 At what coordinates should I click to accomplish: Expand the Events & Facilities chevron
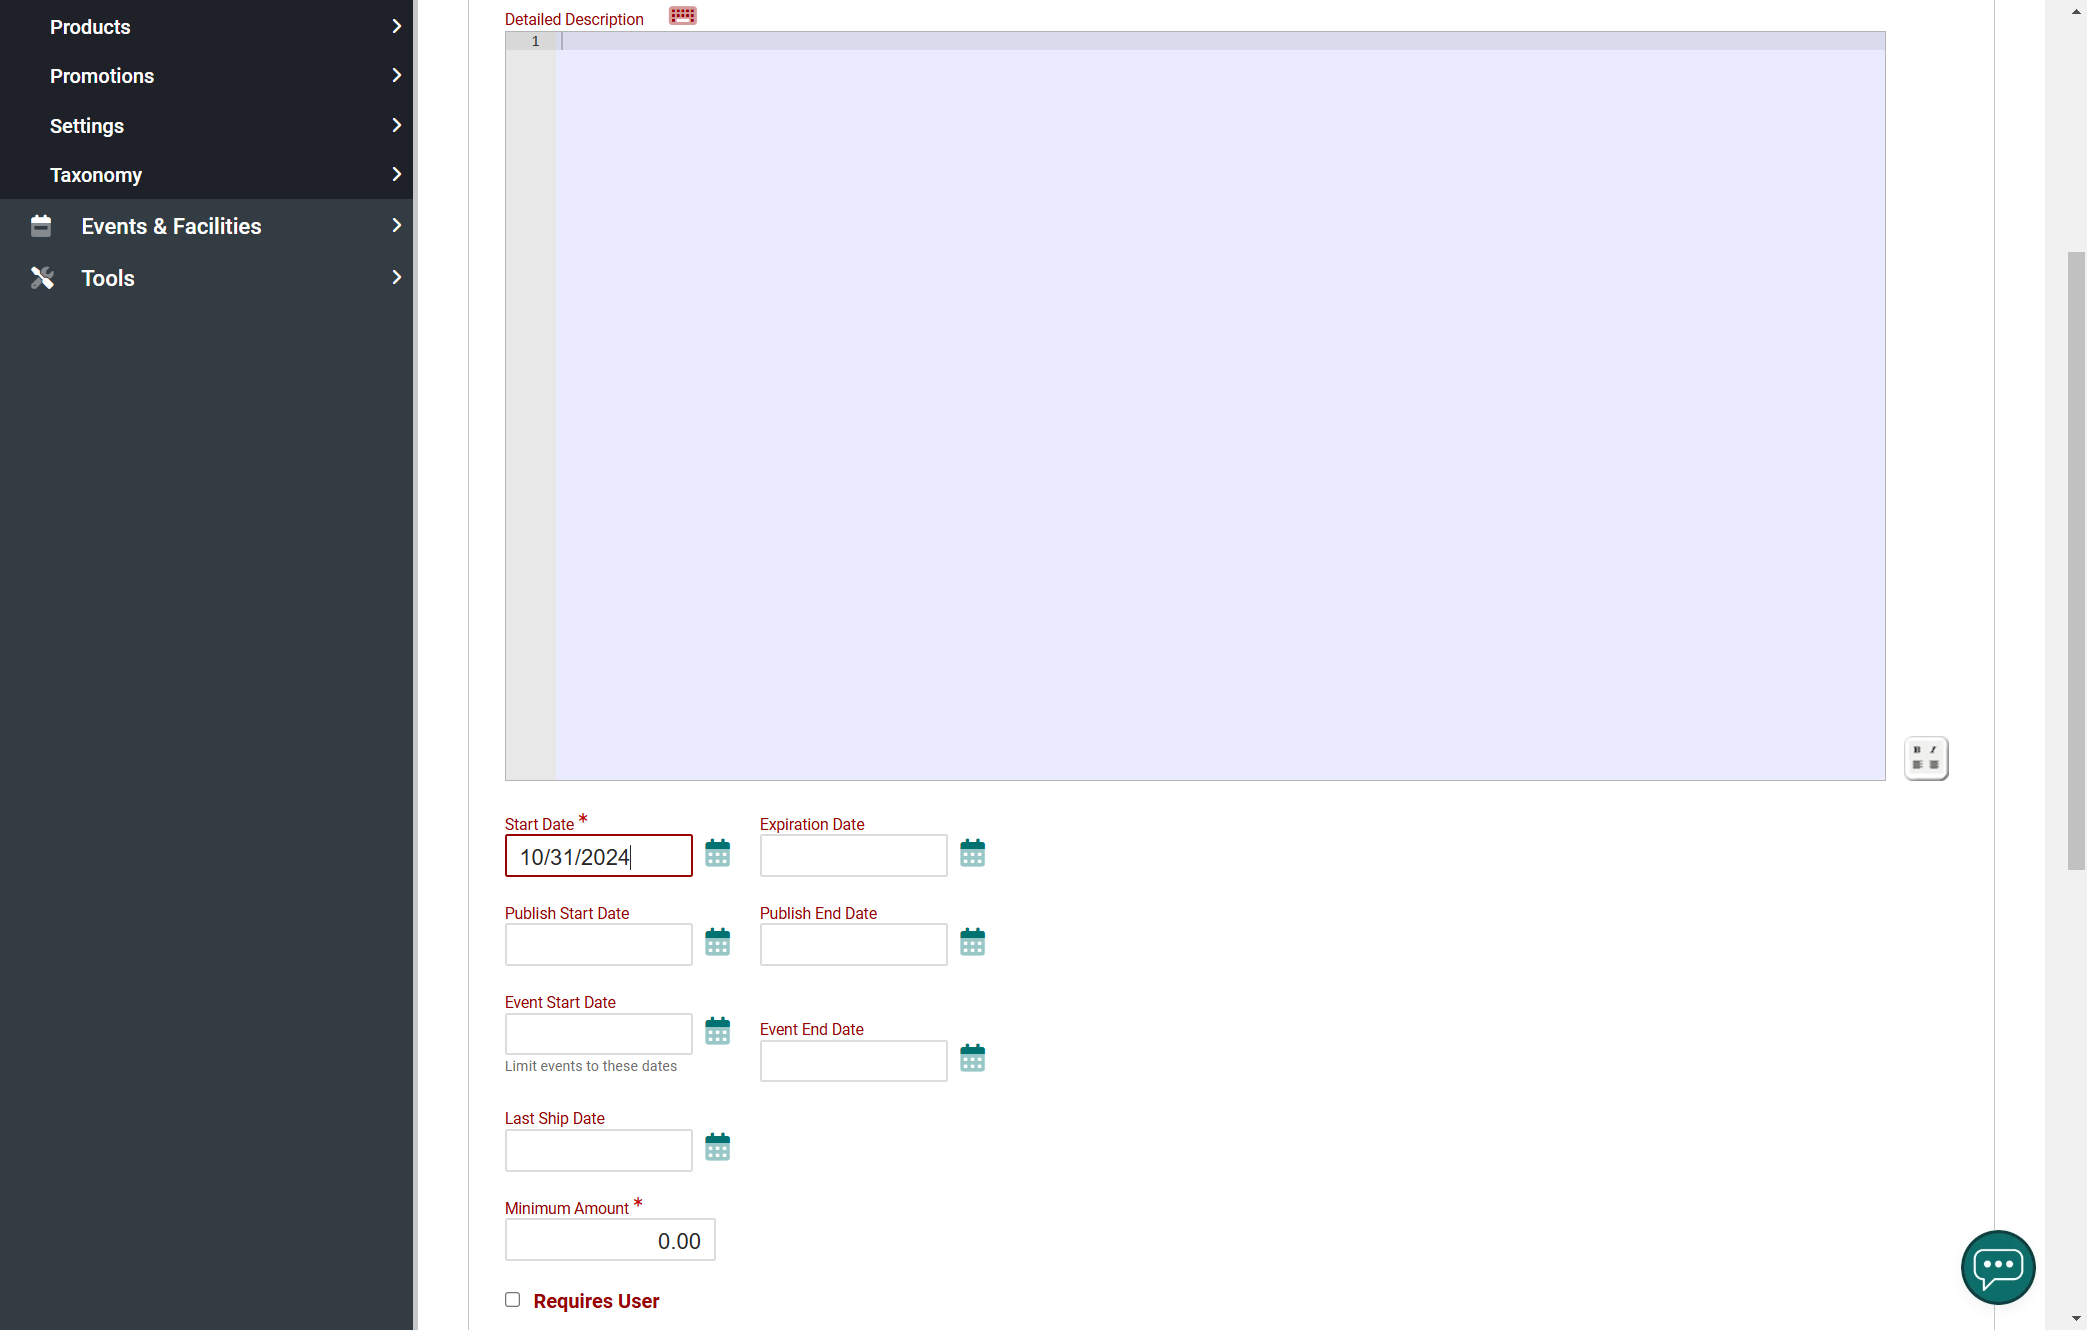397,225
